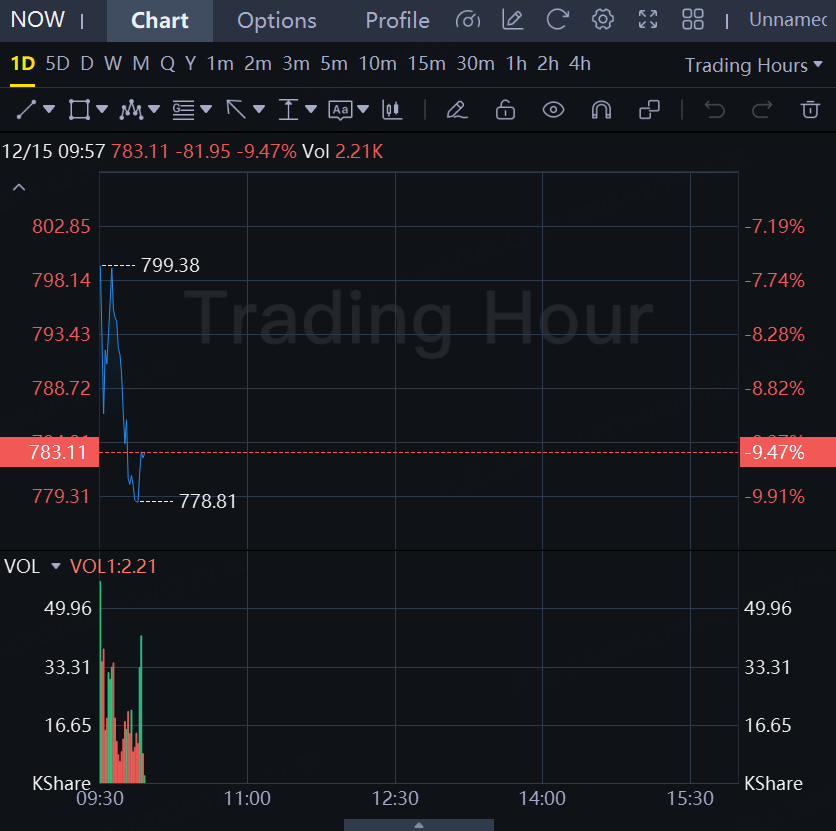Image resolution: width=836 pixels, height=831 pixels.
Task: Toggle the magnet snap mode
Action: tap(601, 110)
